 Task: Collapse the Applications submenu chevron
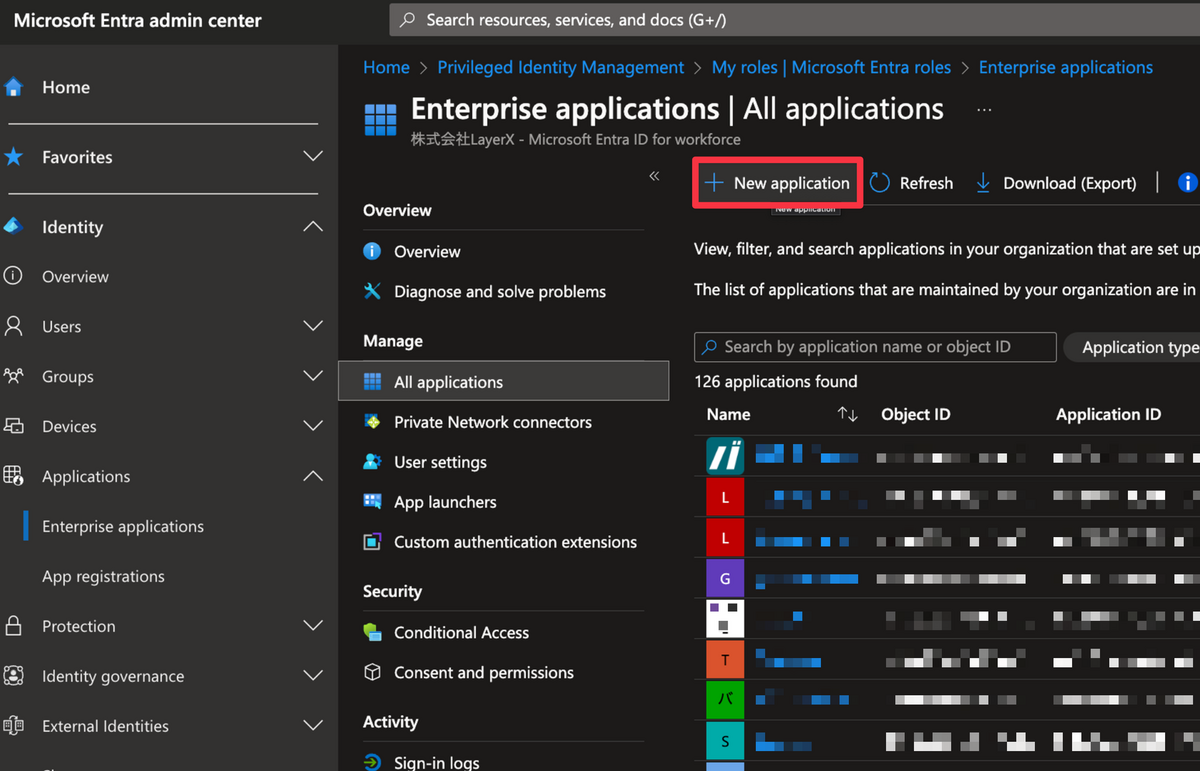(313, 476)
